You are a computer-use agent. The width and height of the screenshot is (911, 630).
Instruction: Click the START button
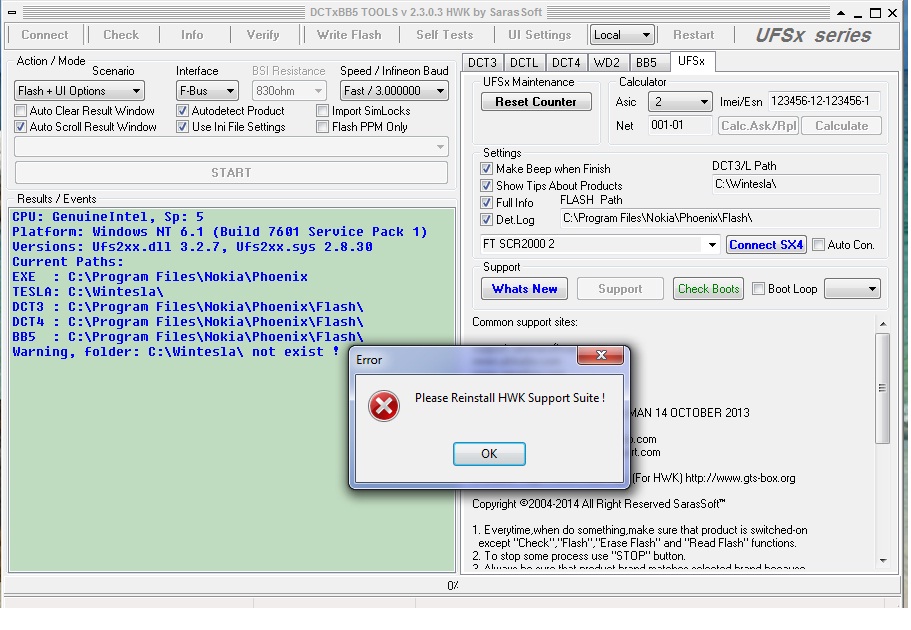click(231, 173)
